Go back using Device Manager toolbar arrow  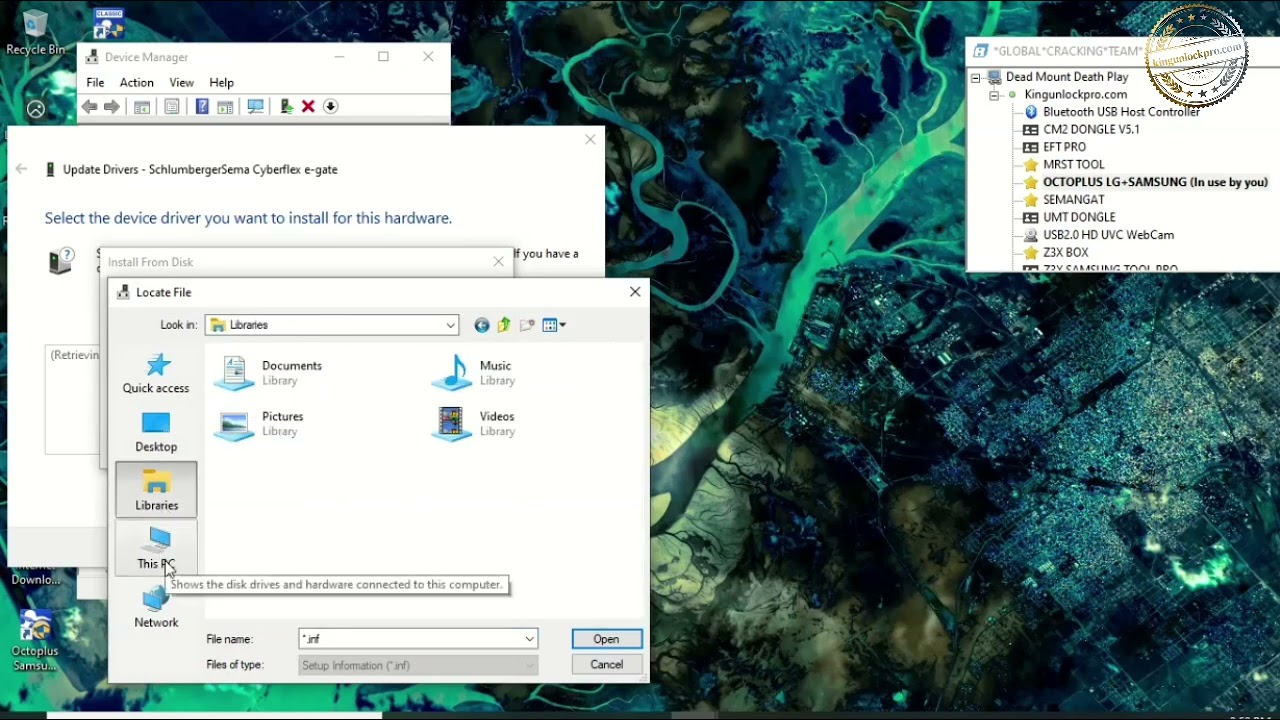pos(89,107)
